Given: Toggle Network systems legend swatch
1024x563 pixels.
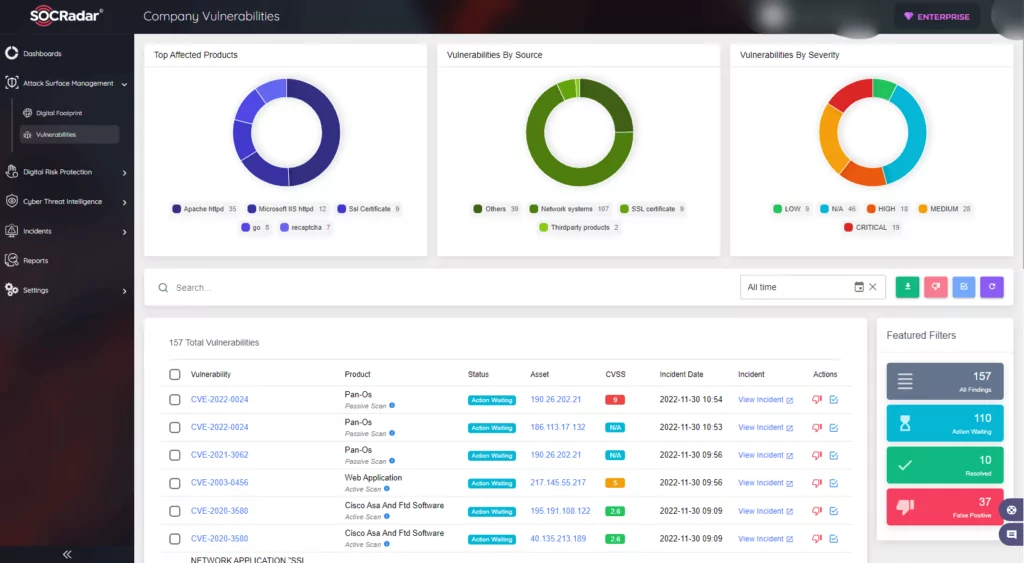Looking at the screenshot, I should pyautogui.click(x=534, y=209).
